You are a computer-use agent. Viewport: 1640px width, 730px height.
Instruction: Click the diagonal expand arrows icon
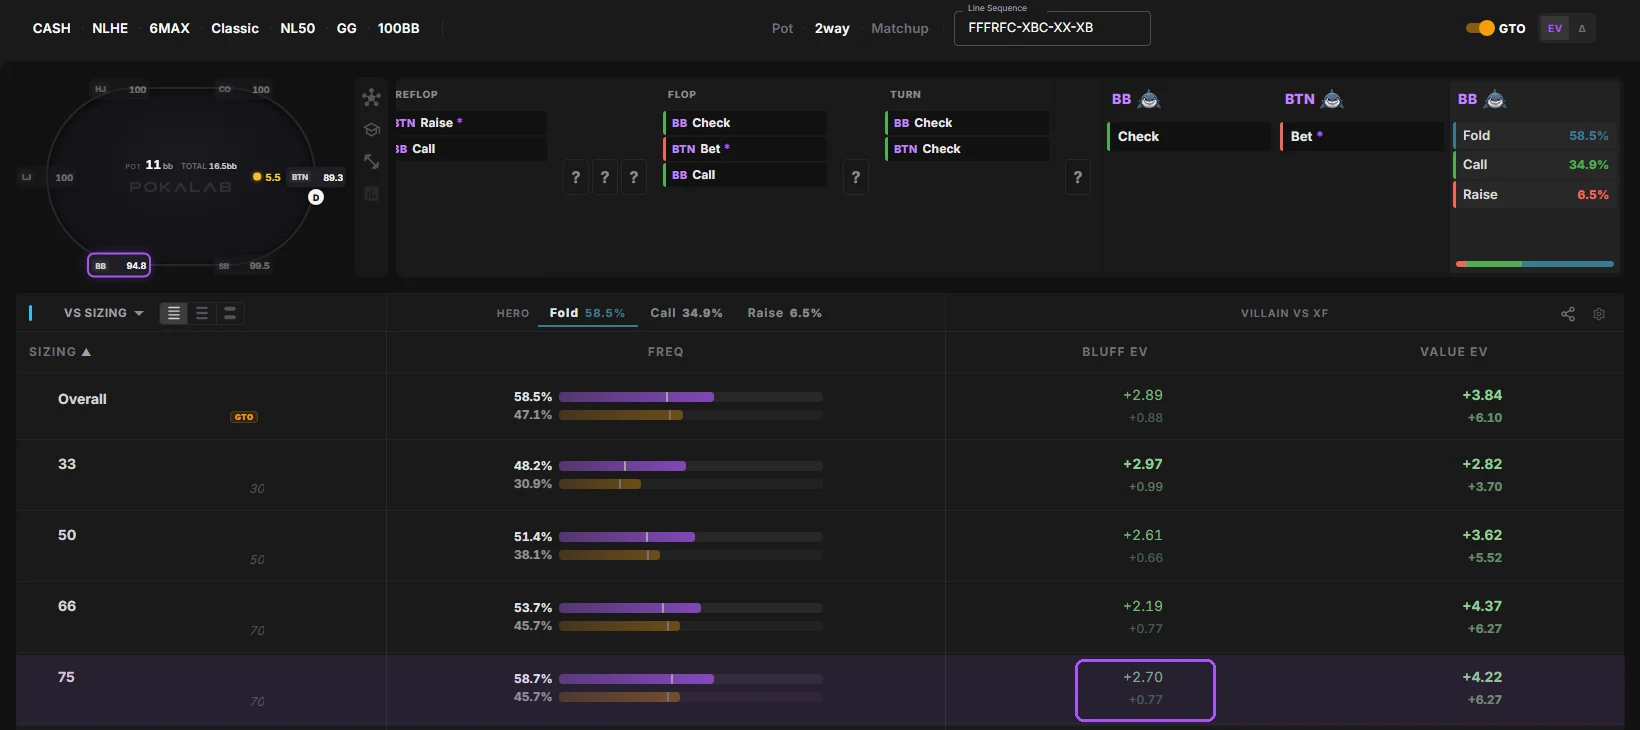coord(371,161)
